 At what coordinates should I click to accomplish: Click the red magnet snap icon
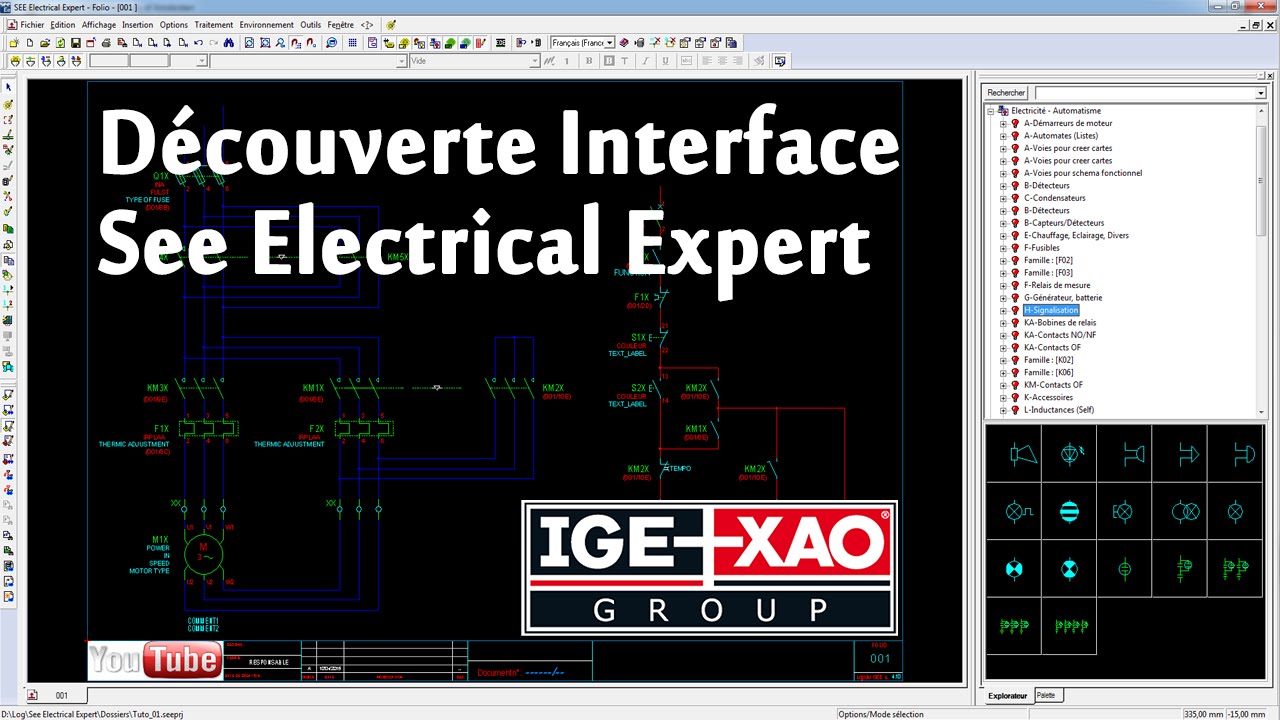click(296, 43)
